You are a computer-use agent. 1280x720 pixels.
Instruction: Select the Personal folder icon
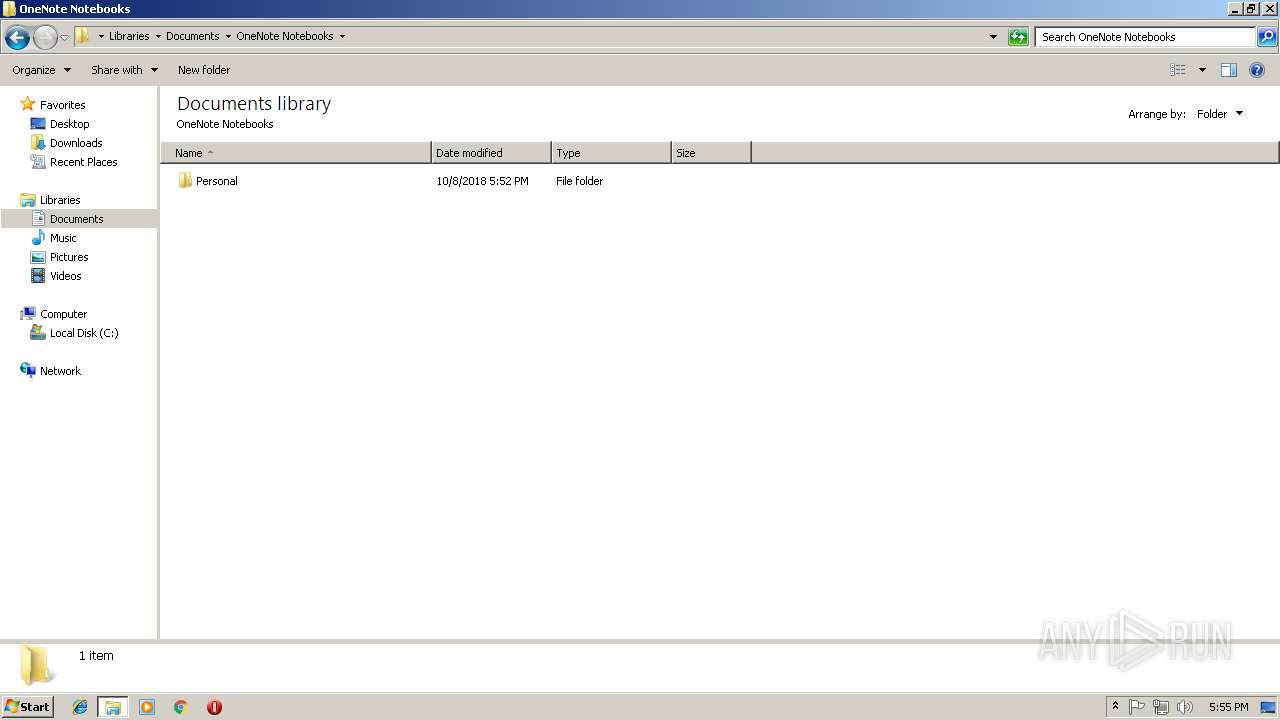coord(185,181)
